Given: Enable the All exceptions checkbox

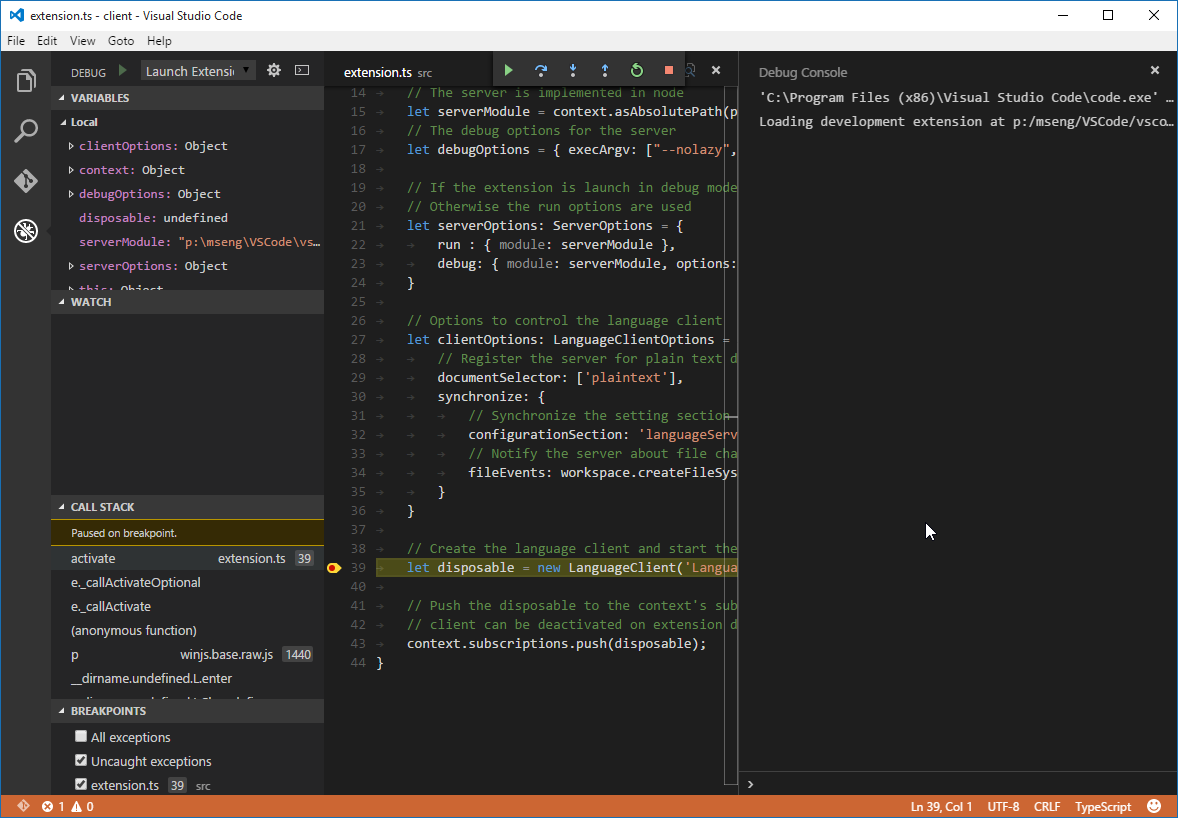Looking at the screenshot, I should (x=81, y=737).
